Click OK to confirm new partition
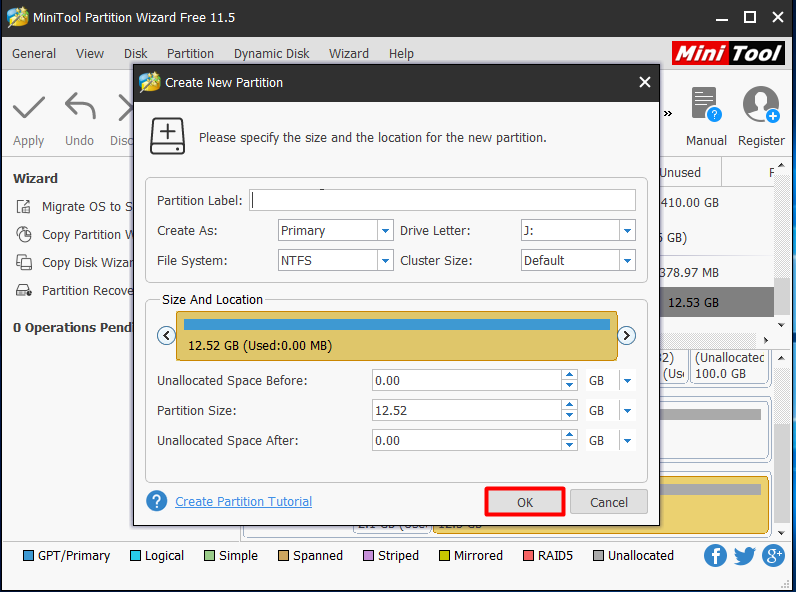796x592 pixels. (x=525, y=502)
